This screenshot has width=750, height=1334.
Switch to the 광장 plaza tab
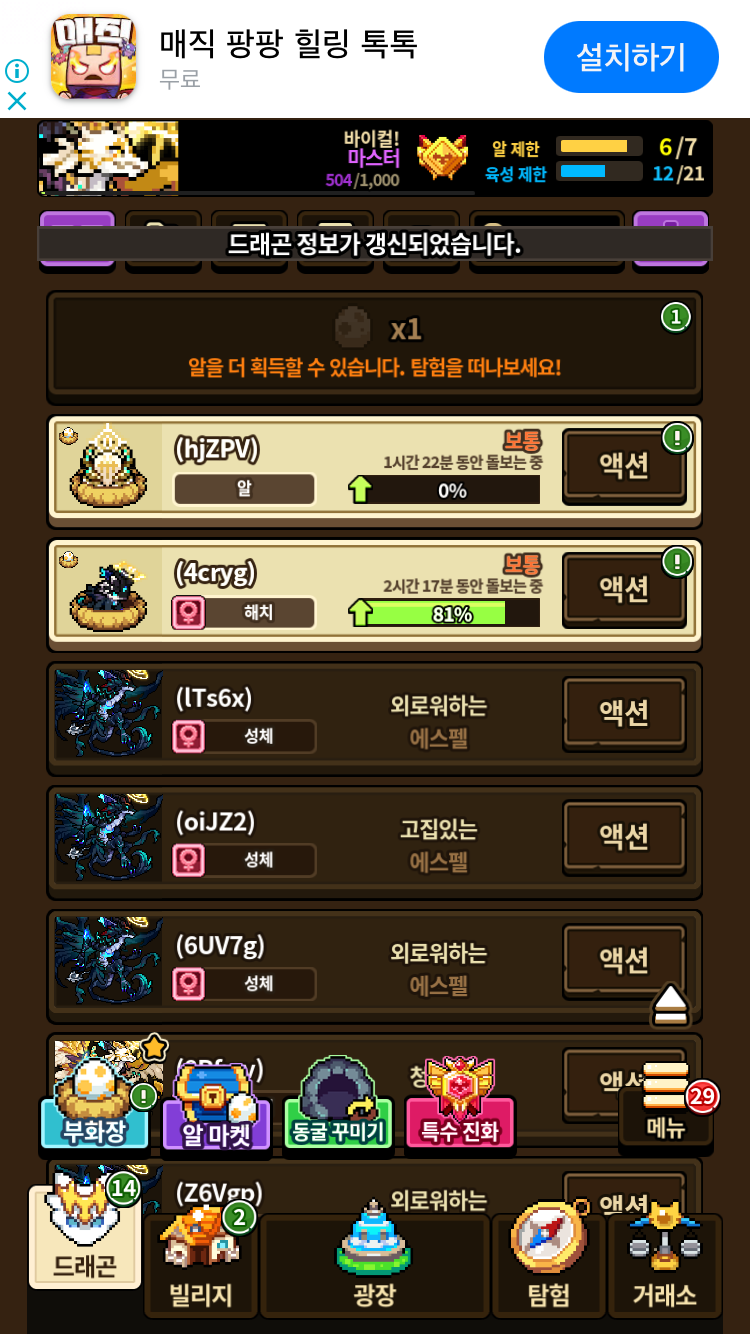pos(375,1266)
